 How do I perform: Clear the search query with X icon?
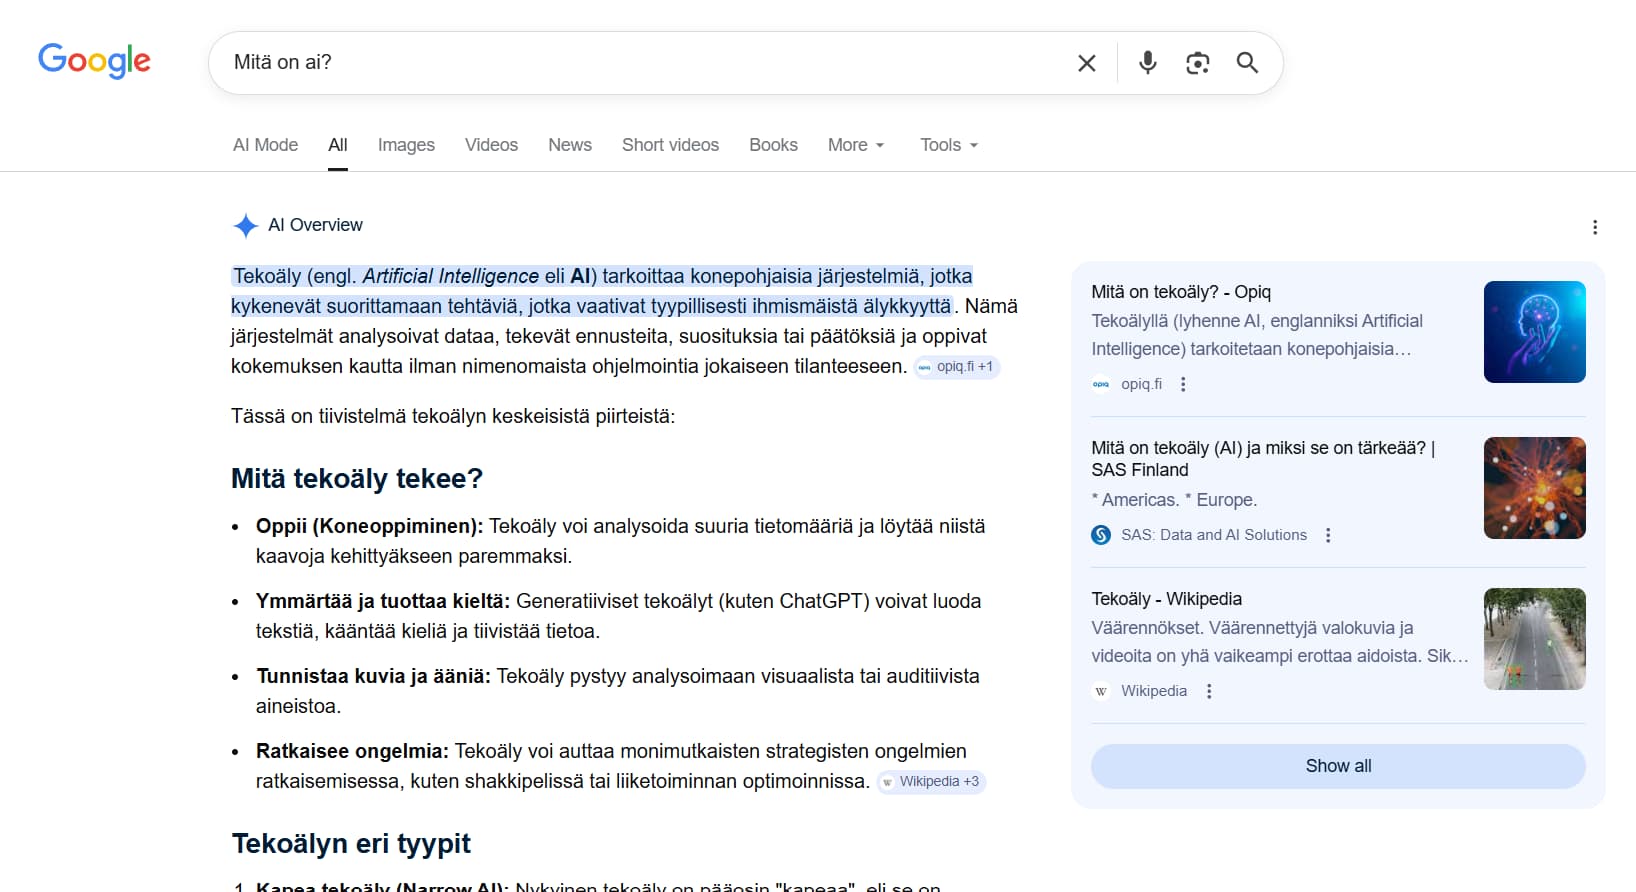click(1086, 63)
